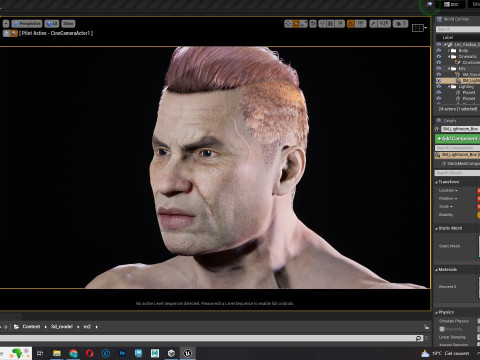Click Content in the browser breadcrumb
Viewport: 480px width, 360px height.
click(x=31, y=327)
